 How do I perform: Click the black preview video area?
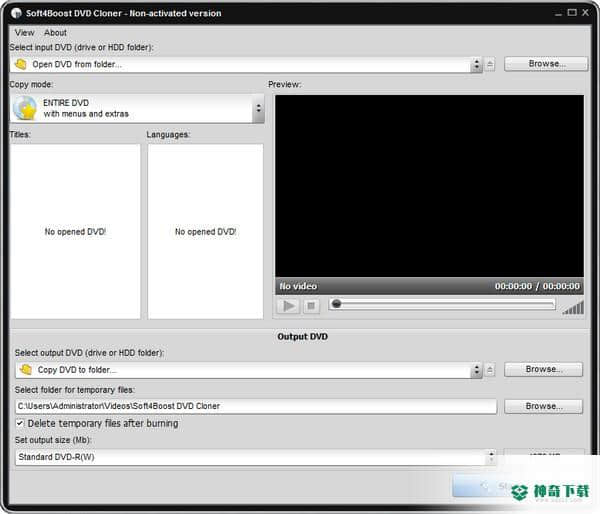tap(429, 186)
